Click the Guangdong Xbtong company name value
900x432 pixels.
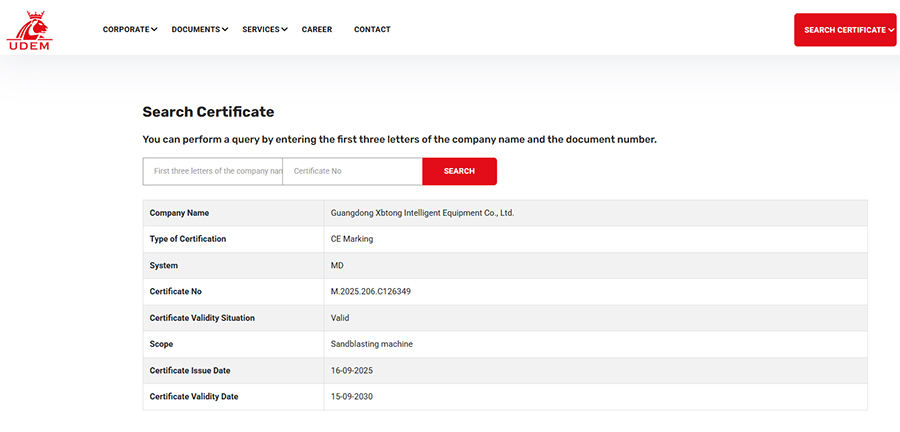[x=422, y=213]
